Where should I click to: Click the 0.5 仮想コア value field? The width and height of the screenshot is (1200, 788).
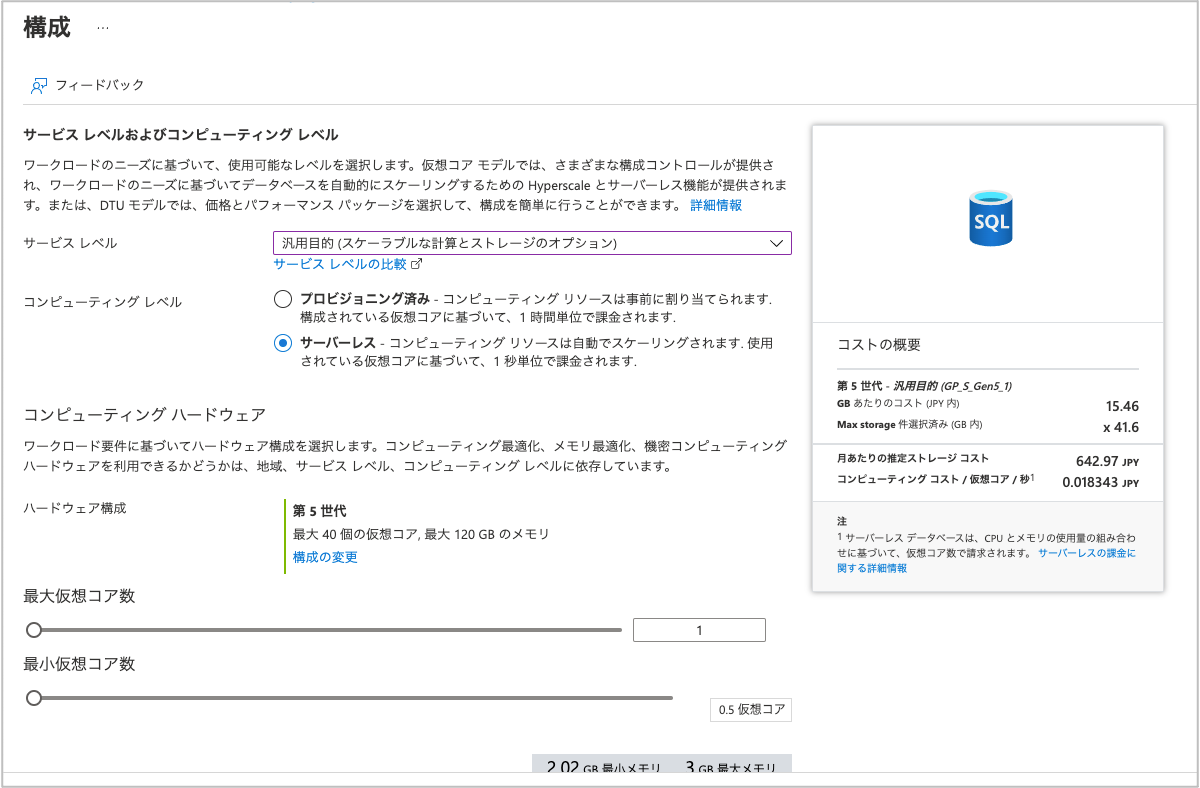point(750,709)
